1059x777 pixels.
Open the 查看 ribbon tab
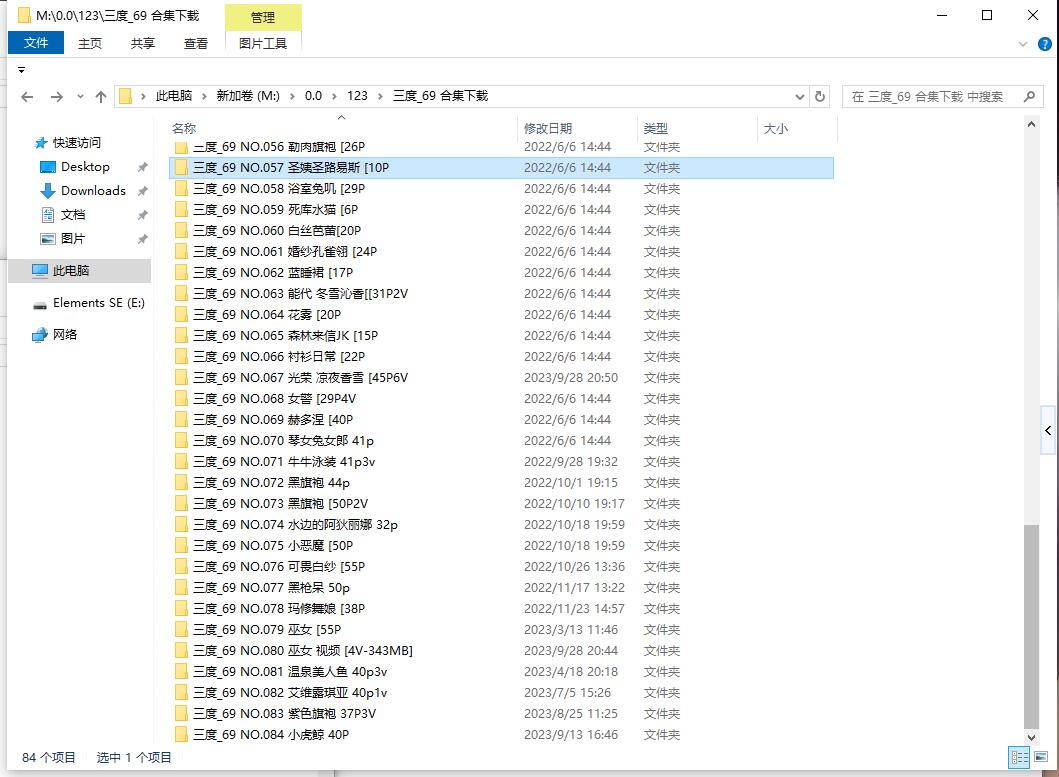click(196, 43)
